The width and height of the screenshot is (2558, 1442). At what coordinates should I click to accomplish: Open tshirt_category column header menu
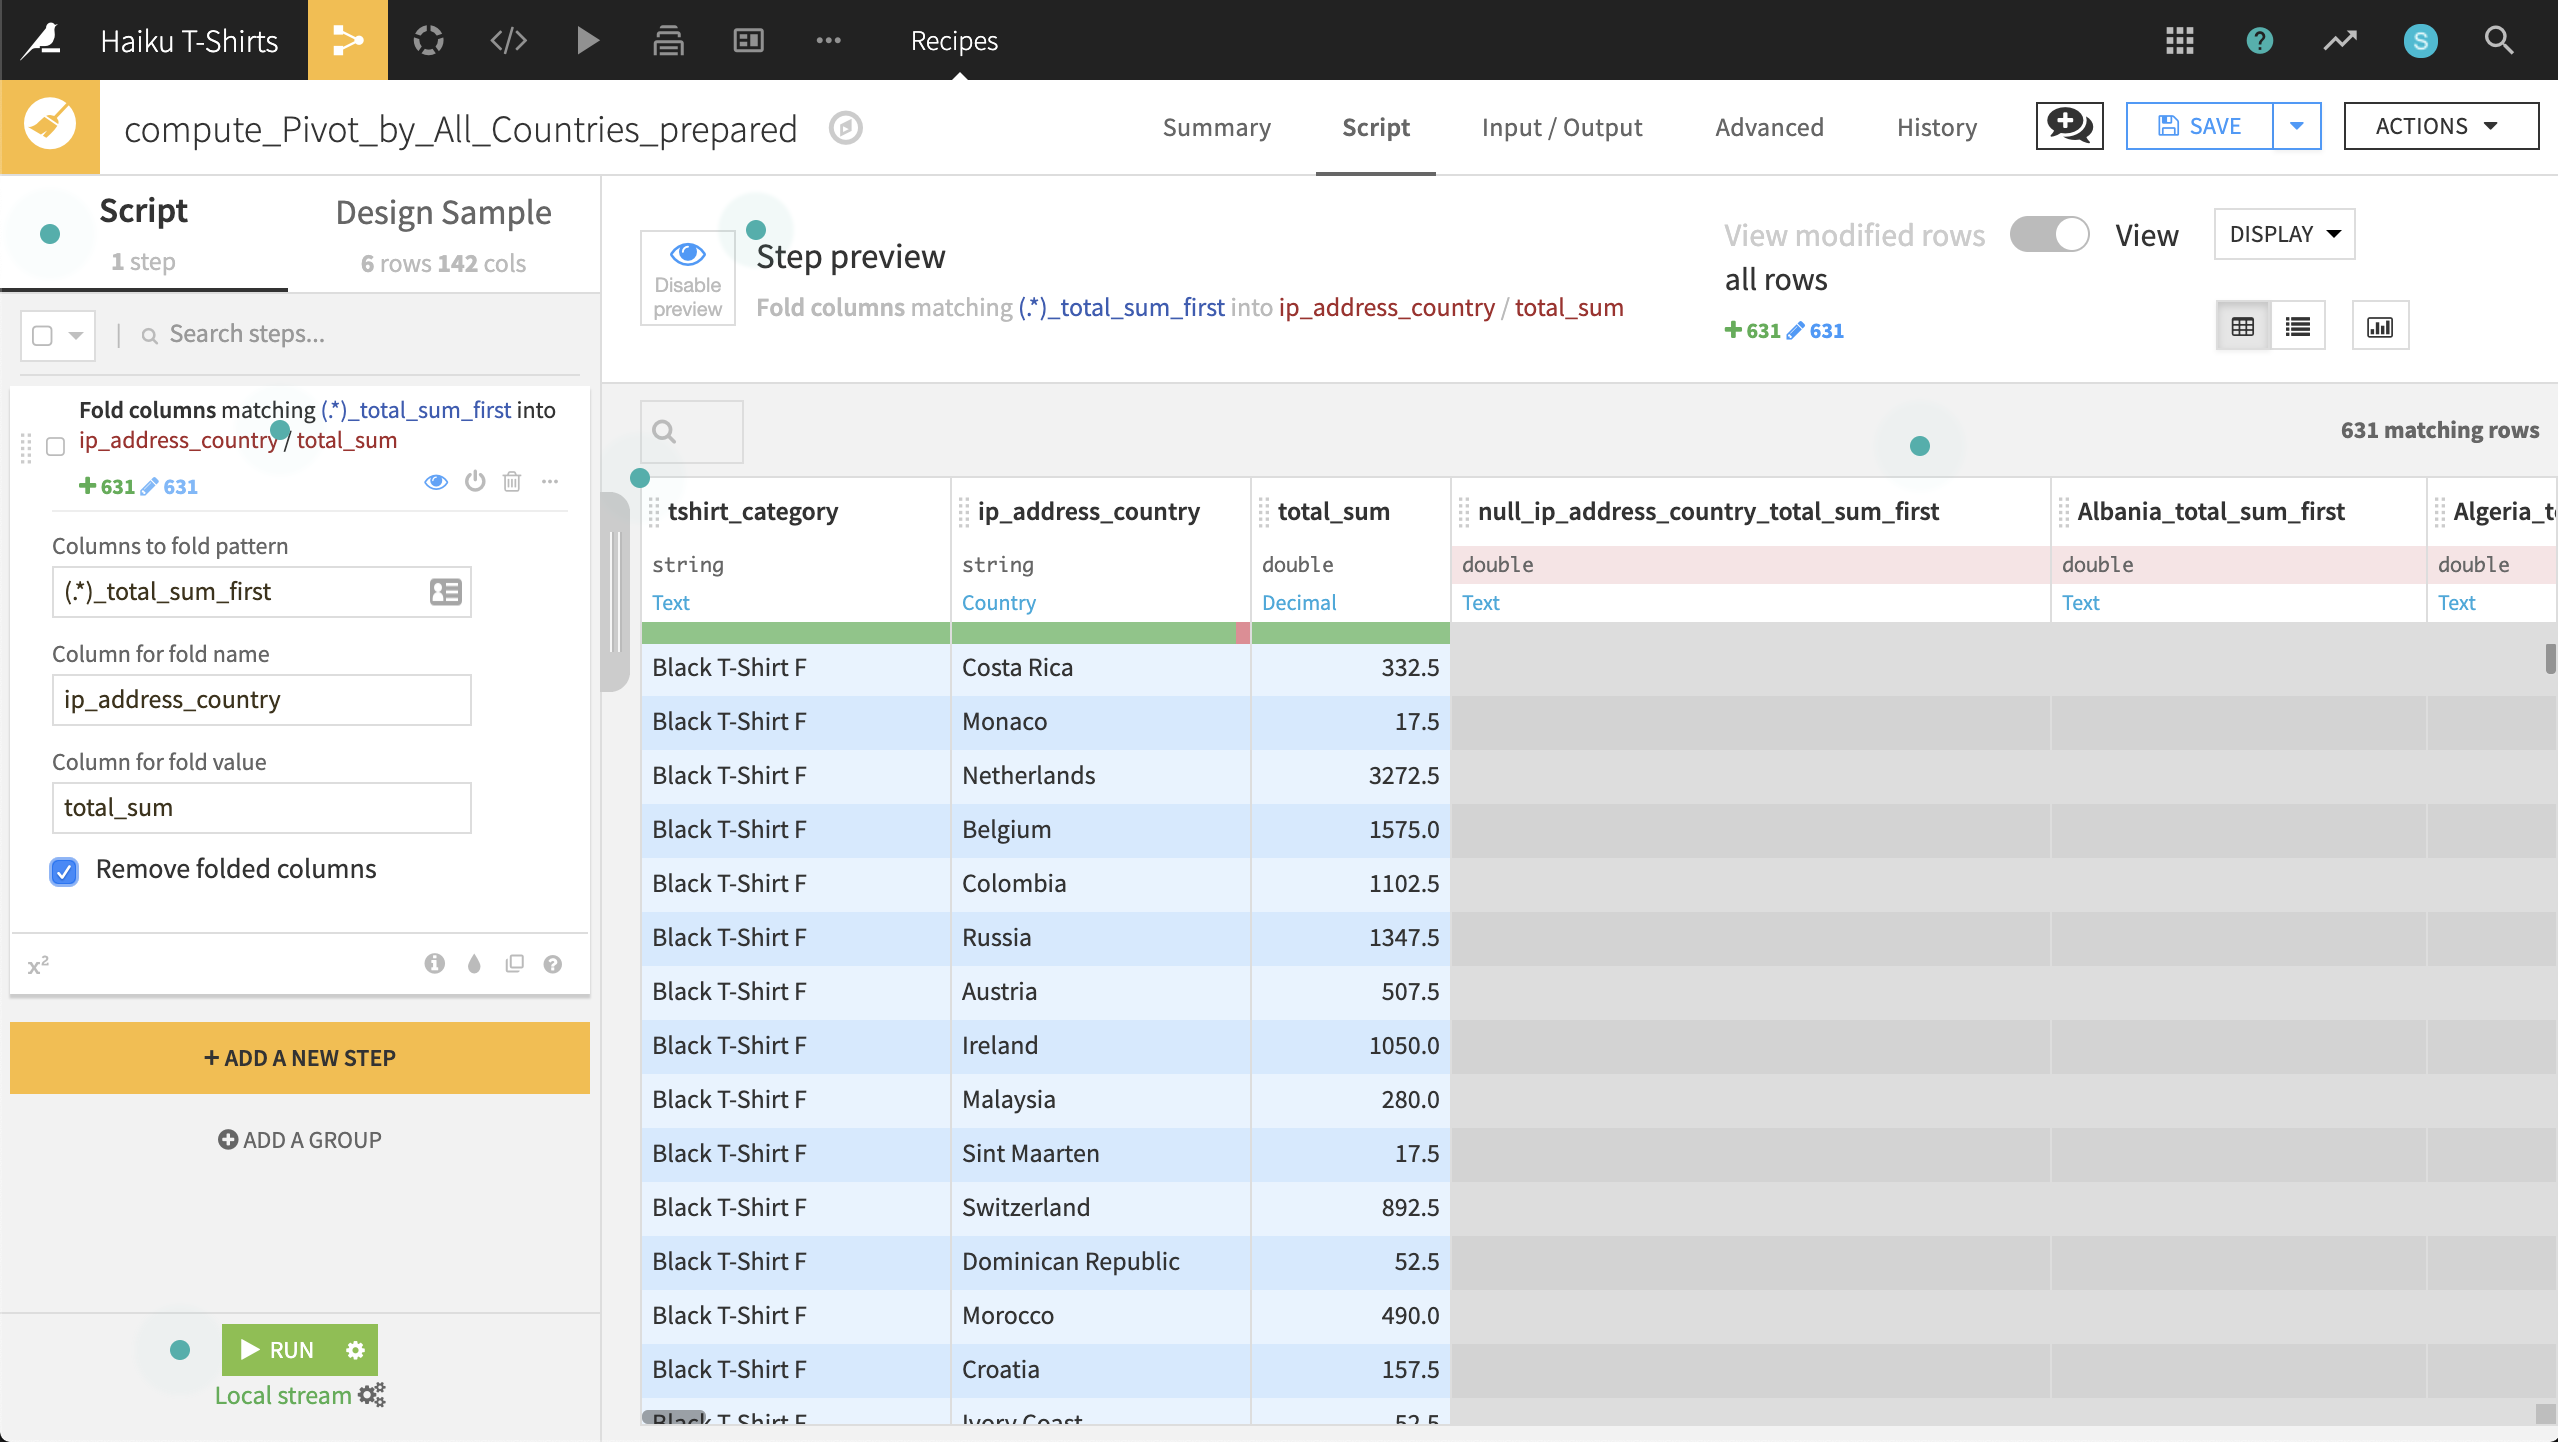(x=752, y=511)
